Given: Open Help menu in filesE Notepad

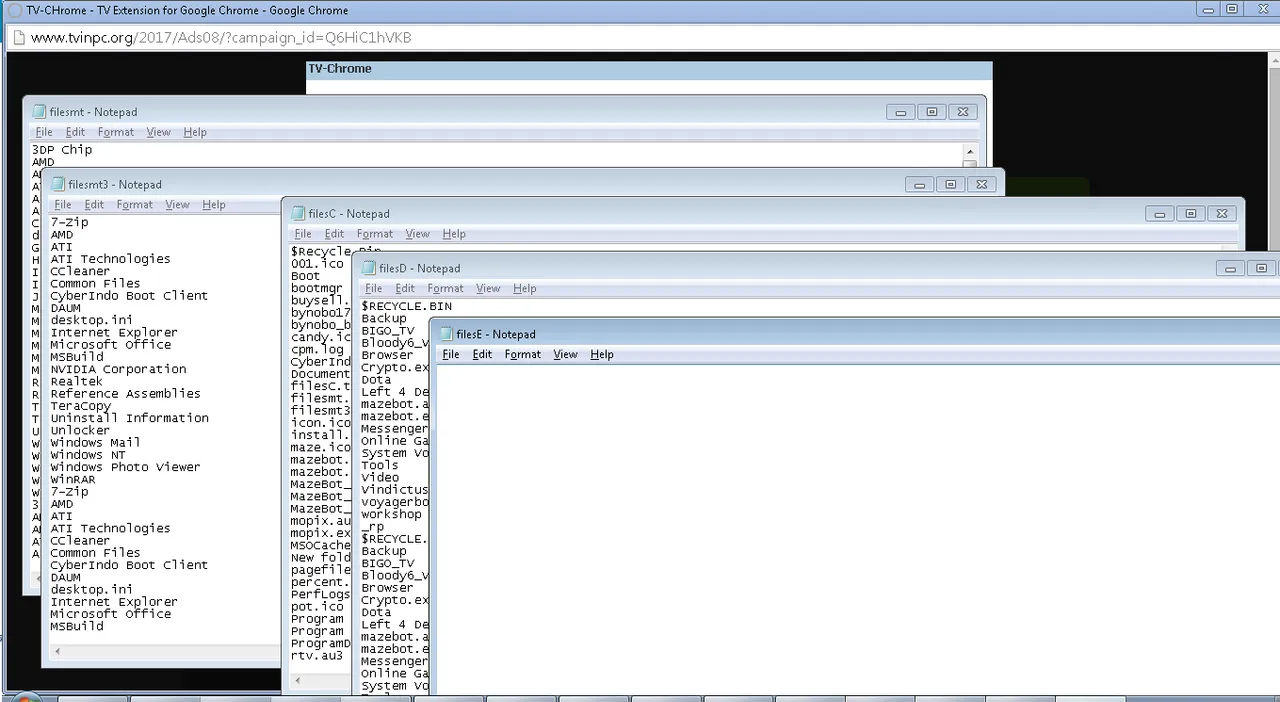Looking at the screenshot, I should pyautogui.click(x=602, y=354).
